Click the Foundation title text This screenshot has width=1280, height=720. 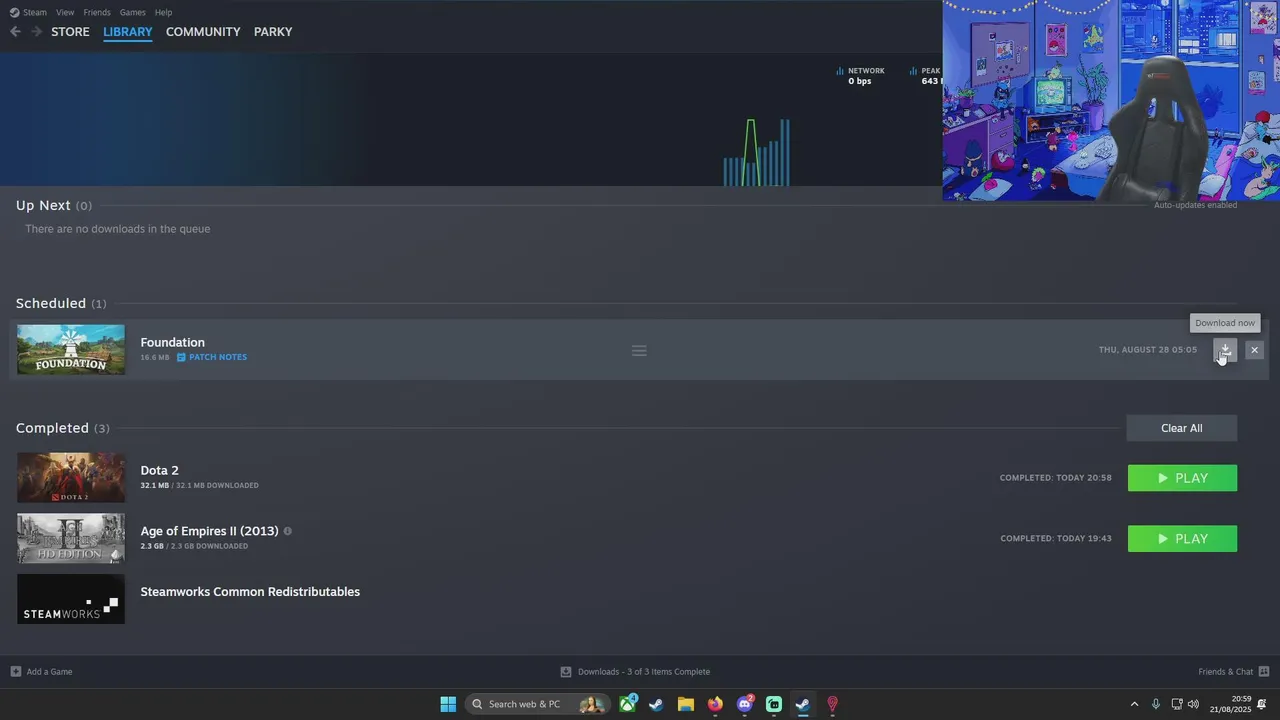coord(173,342)
